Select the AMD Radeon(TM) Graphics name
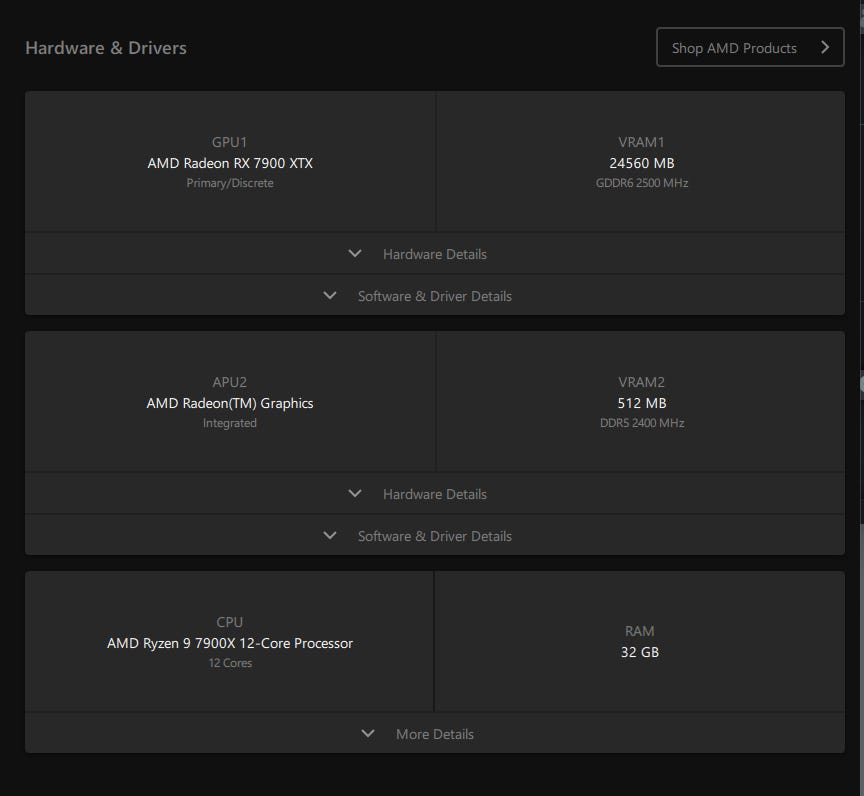This screenshot has height=796, width=864. [x=230, y=403]
